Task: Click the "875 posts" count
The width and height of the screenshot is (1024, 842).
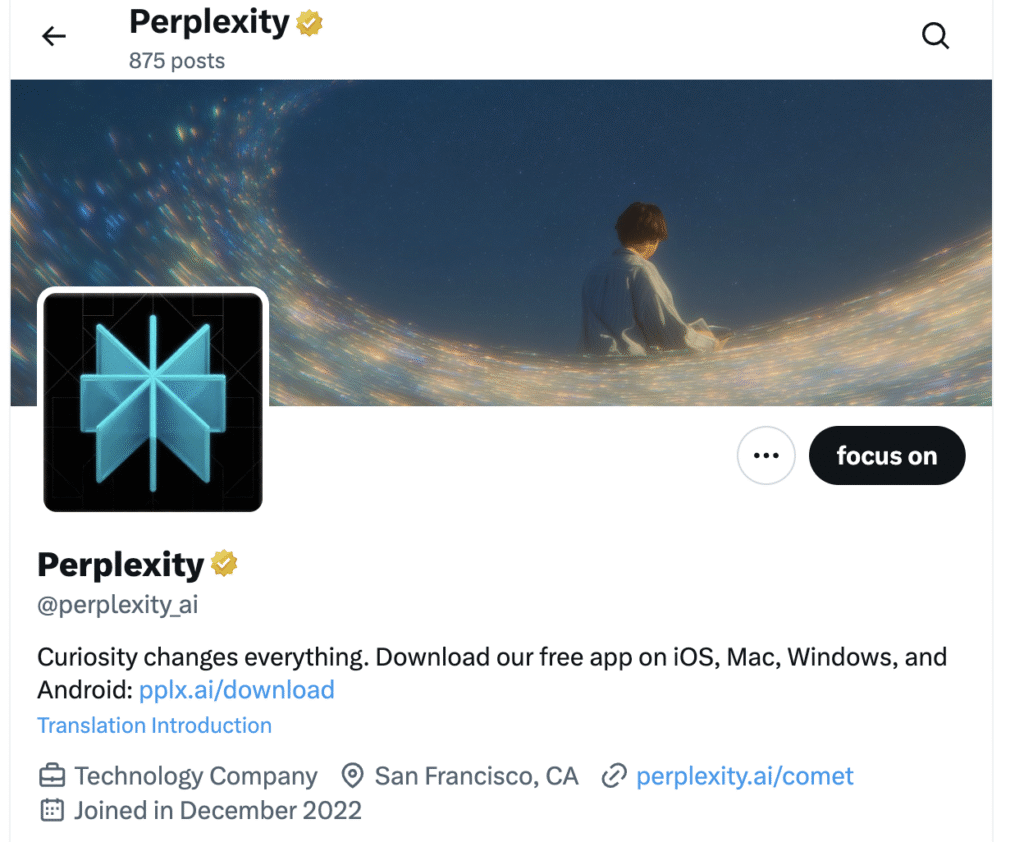Action: tap(177, 61)
